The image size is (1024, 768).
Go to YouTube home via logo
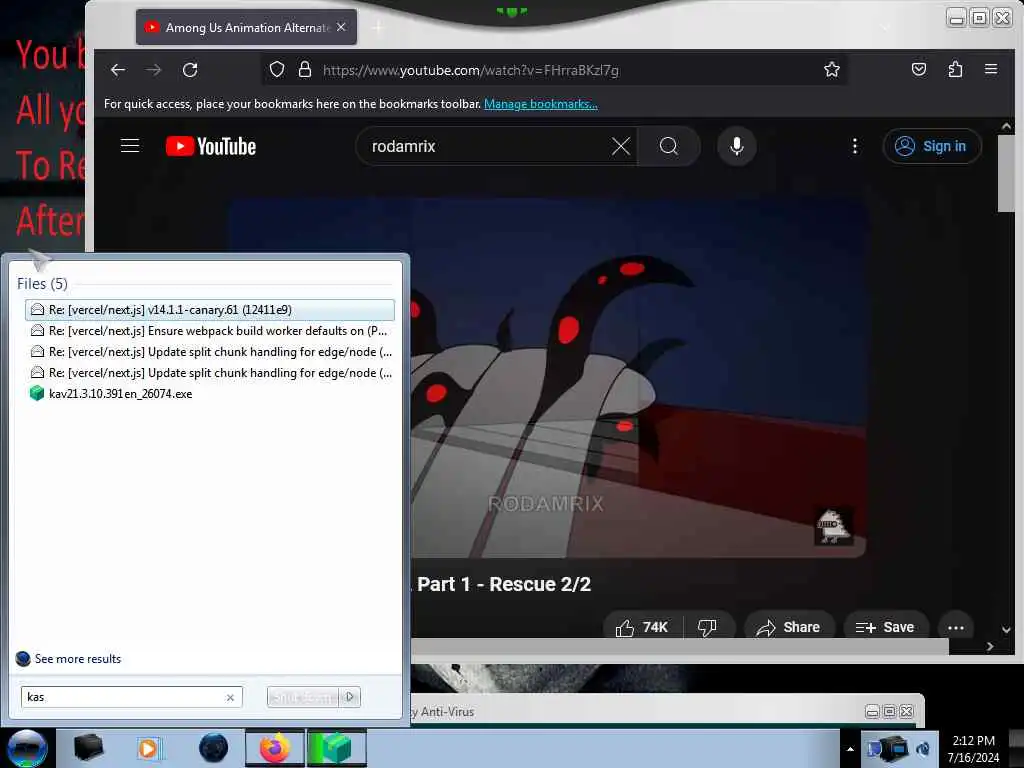pyautogui.click(x=211, y=146)
